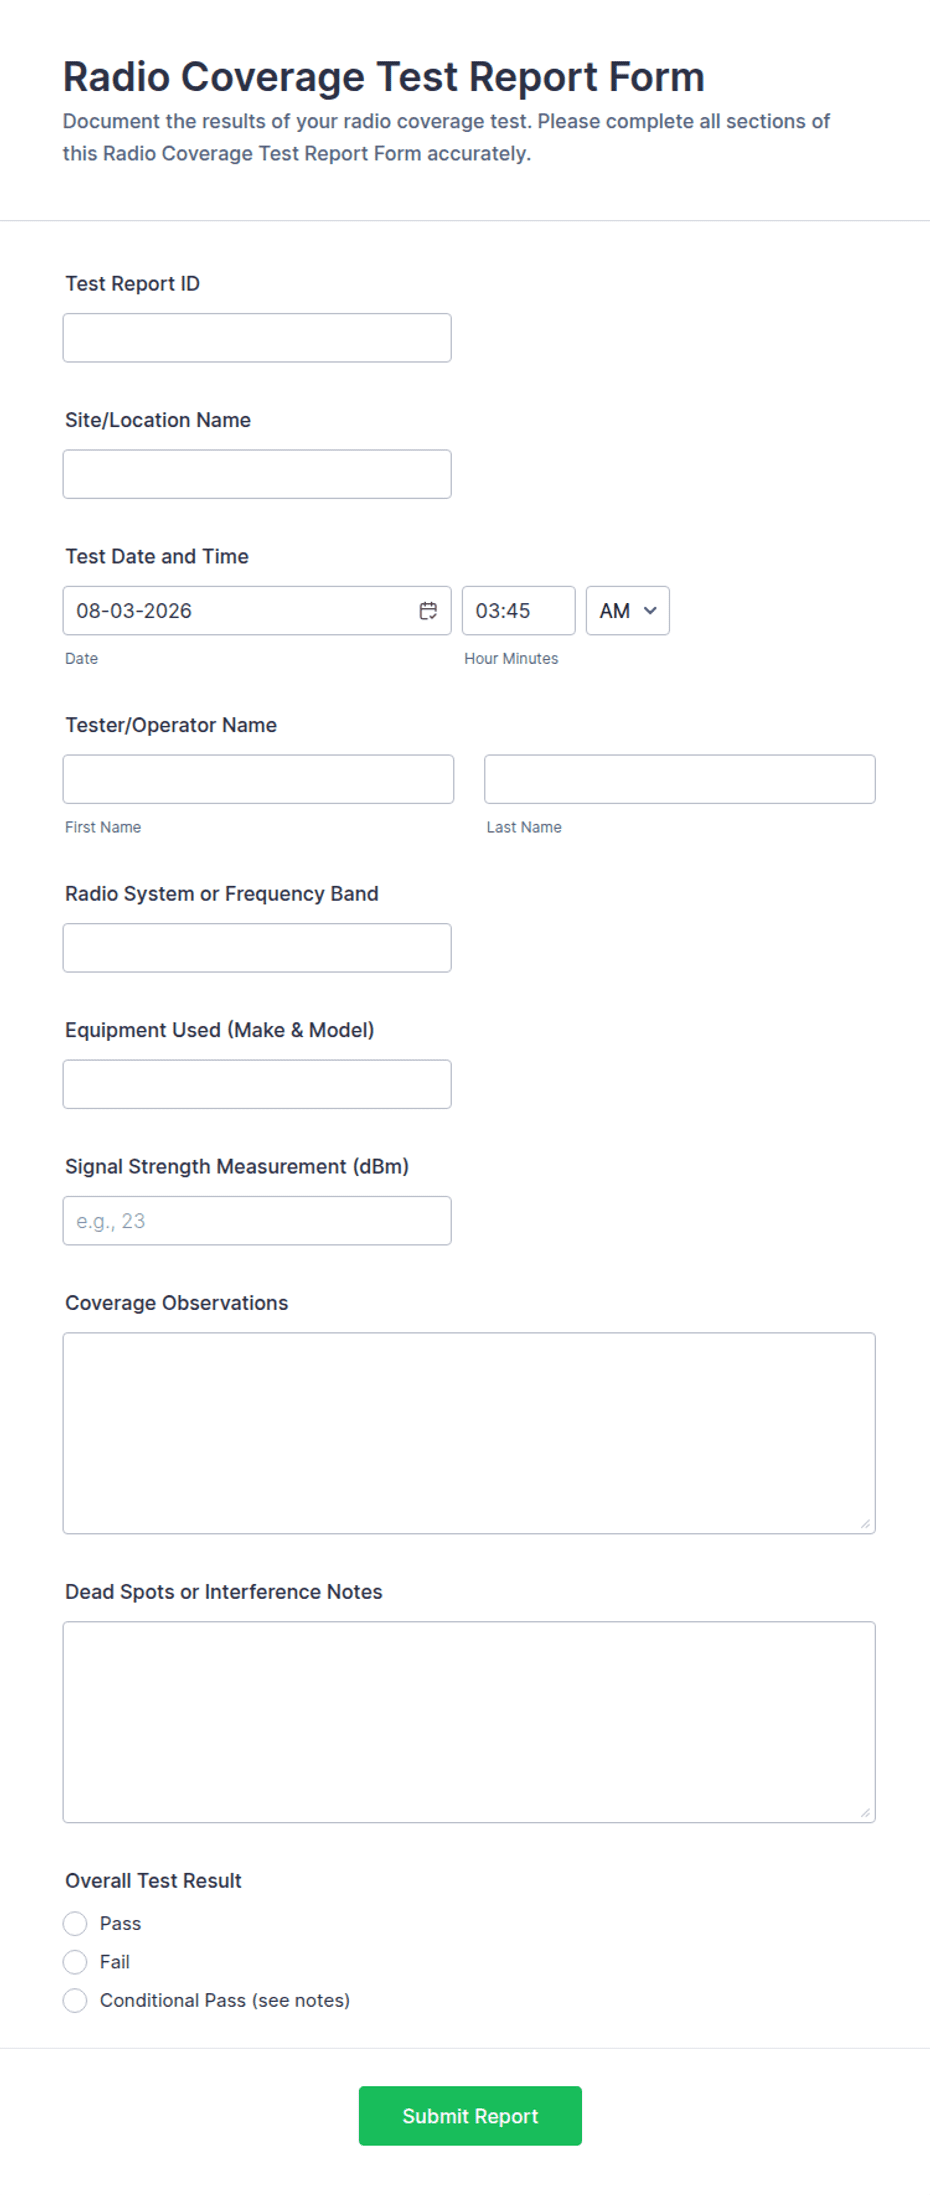Screen dimensions: 930x2195
Task: Open the calendar icon in Date field
Action: [428, 611]
